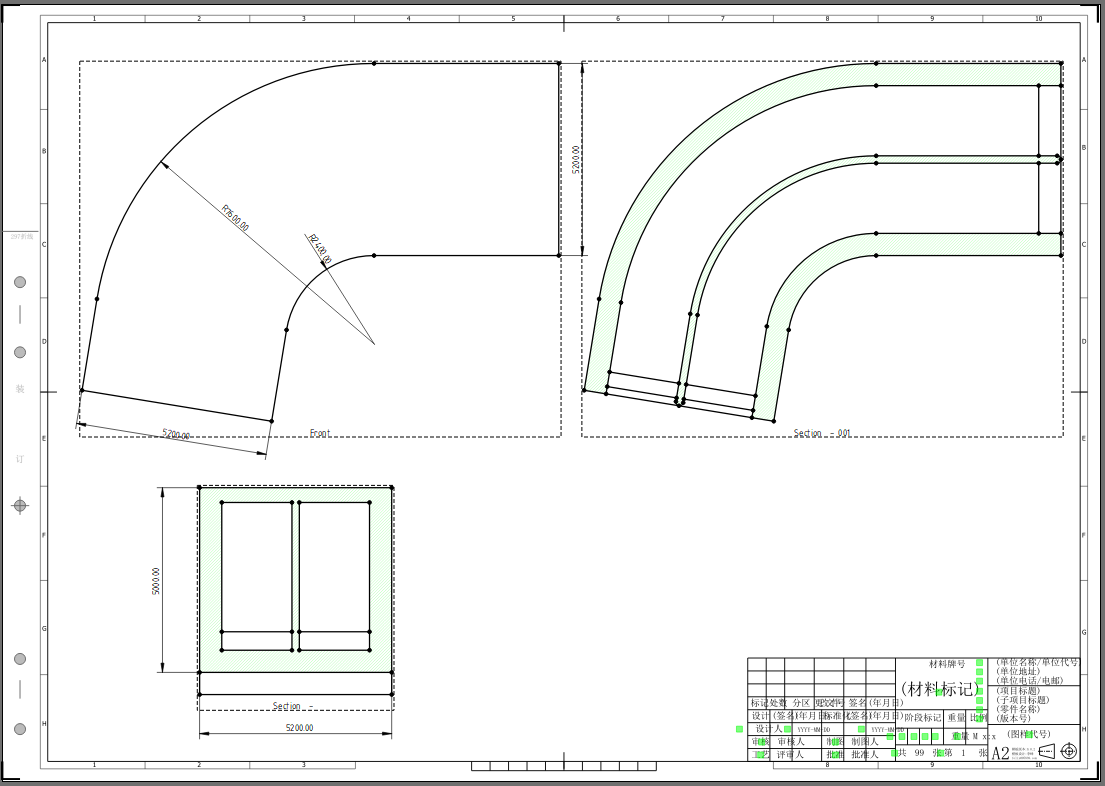Pick the vertical 5200.00 dimension in Front view
Viewport: 1105px width, 786px height.
point(575,160)
